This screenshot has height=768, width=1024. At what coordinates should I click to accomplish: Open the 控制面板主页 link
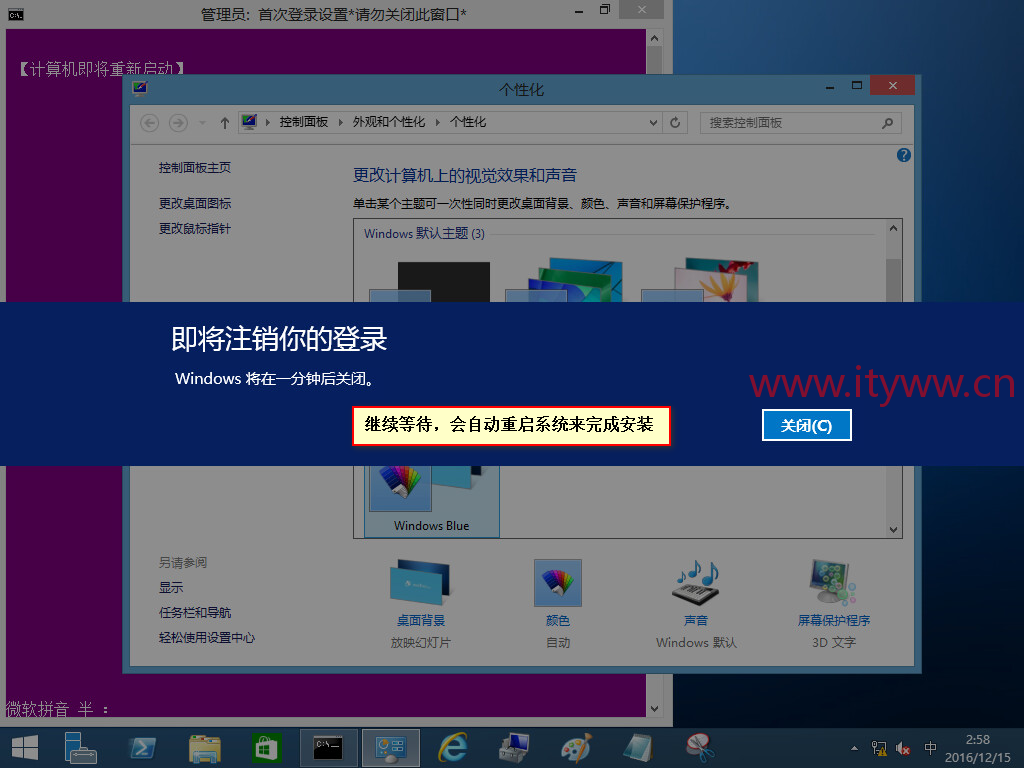tap(195, 168)
